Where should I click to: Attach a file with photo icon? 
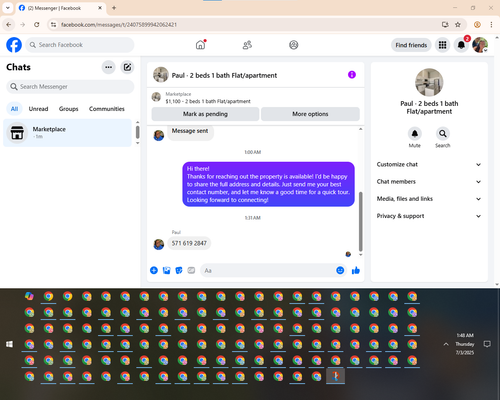(166, 270)
